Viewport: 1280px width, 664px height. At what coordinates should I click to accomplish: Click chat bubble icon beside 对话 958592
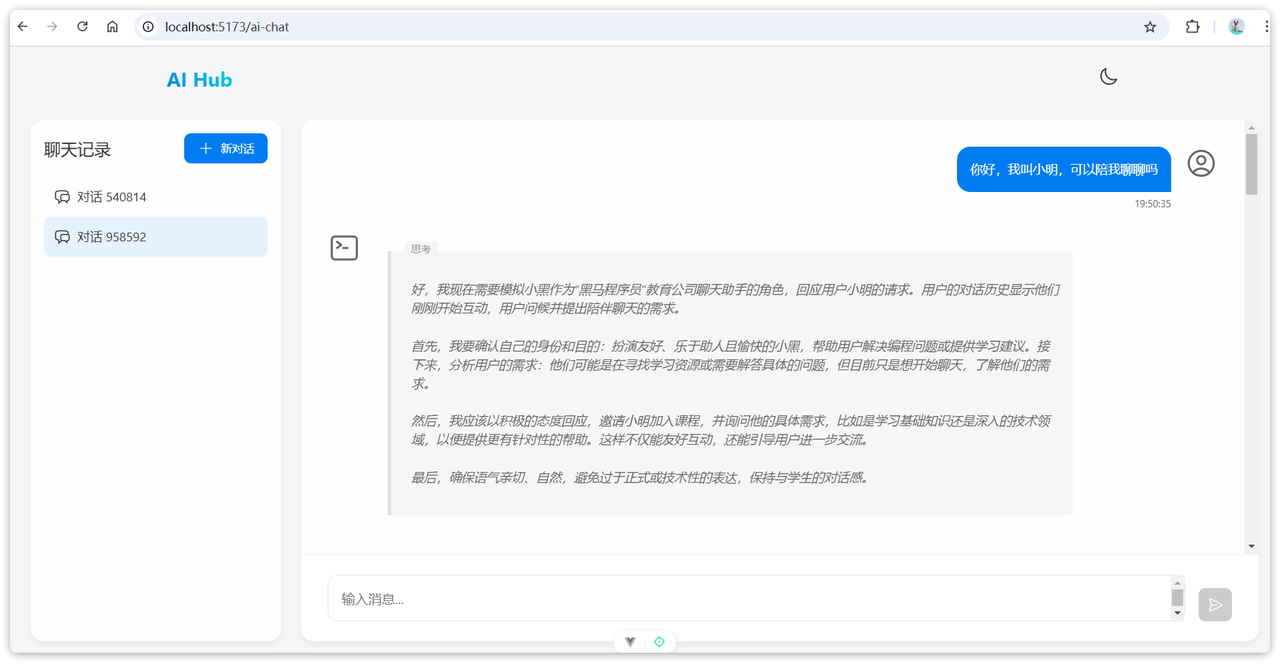pos(62,237)
